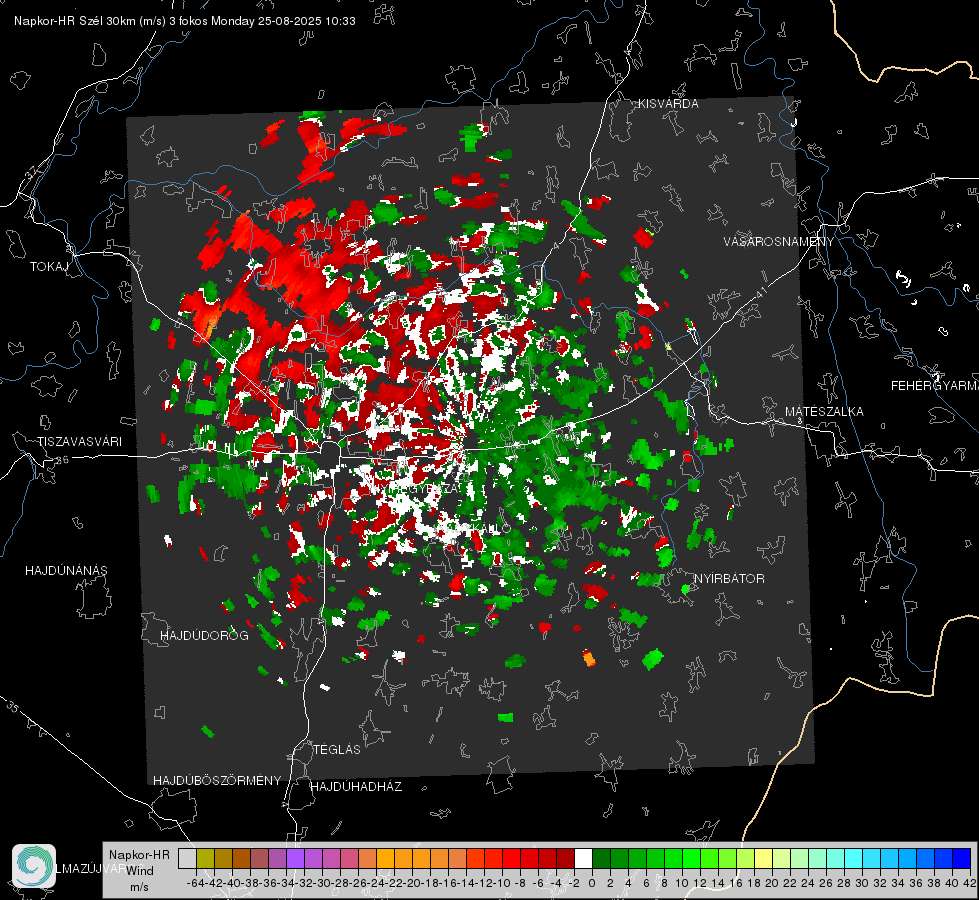Click the HAJDÚBÖSZÖRMÉNY label
Screen dimensions: 979x900
coord(217,780)
